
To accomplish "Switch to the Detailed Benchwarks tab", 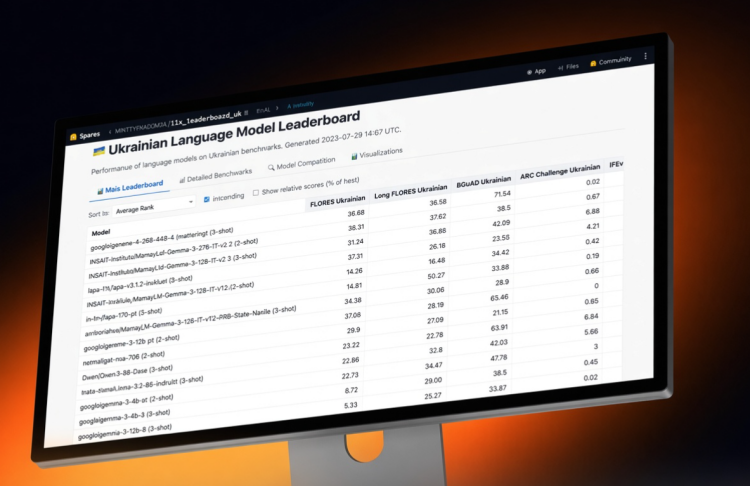I will point(216,176).
